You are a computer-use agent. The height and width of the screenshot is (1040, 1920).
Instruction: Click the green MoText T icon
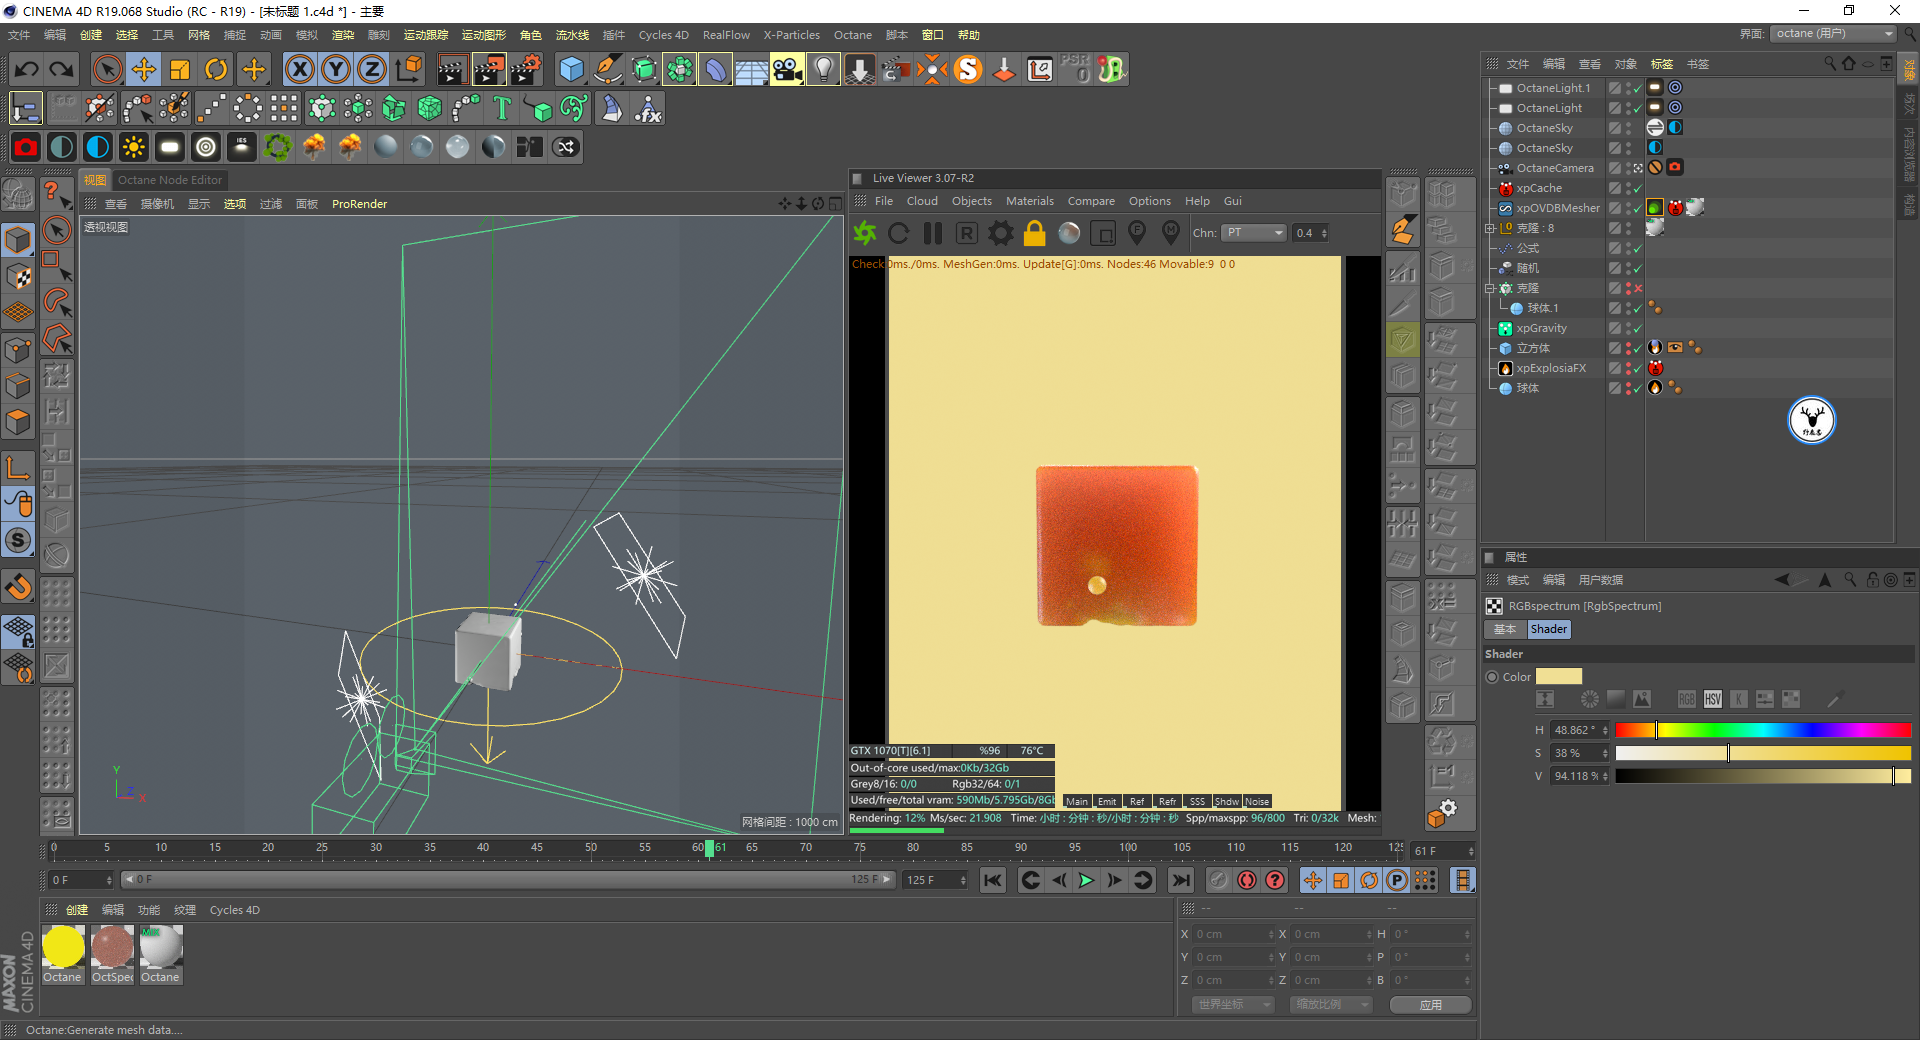(502, 108)
